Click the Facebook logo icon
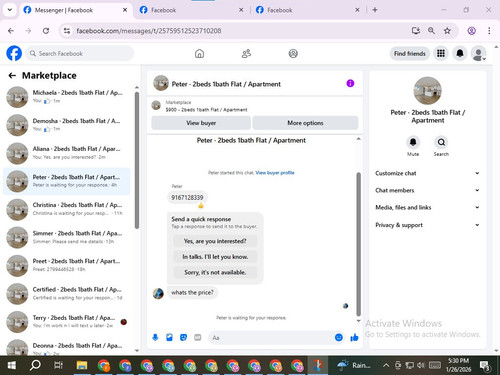The image size is (500, 375). pyautogui.click(x=14, y=53)
